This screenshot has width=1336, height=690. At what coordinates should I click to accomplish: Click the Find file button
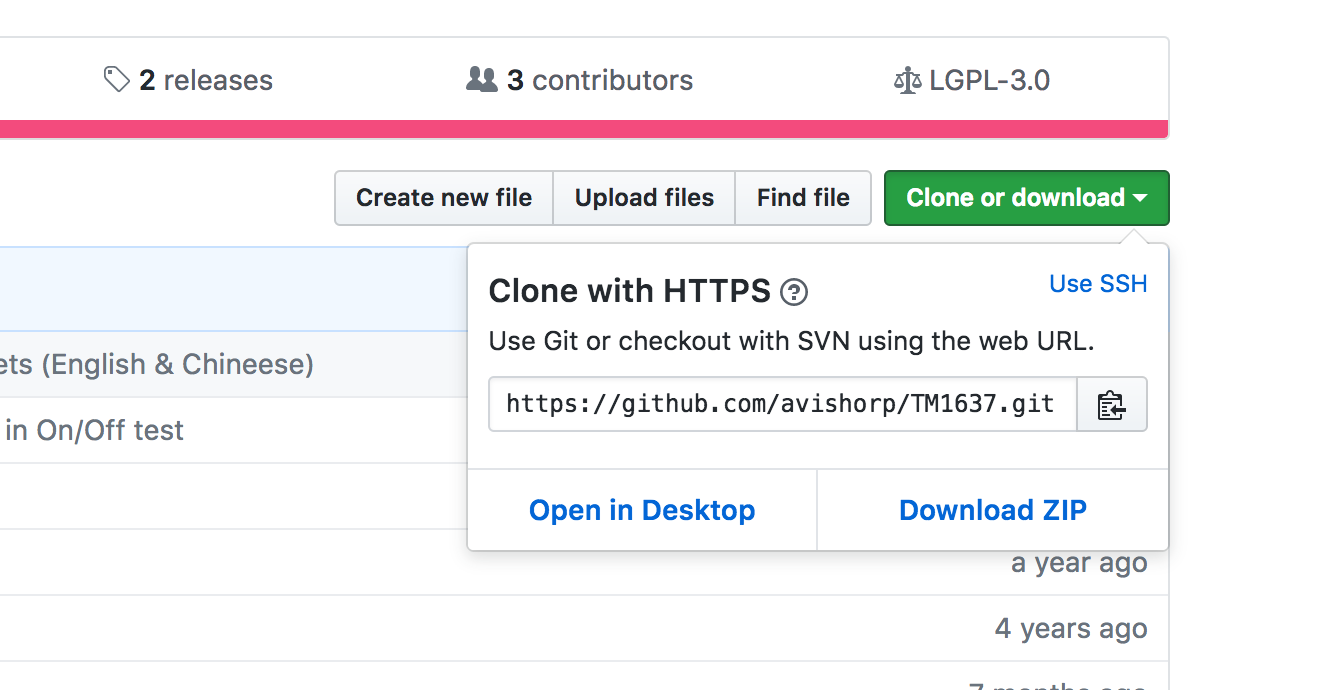pyautogui.click(x=803, y=198)
